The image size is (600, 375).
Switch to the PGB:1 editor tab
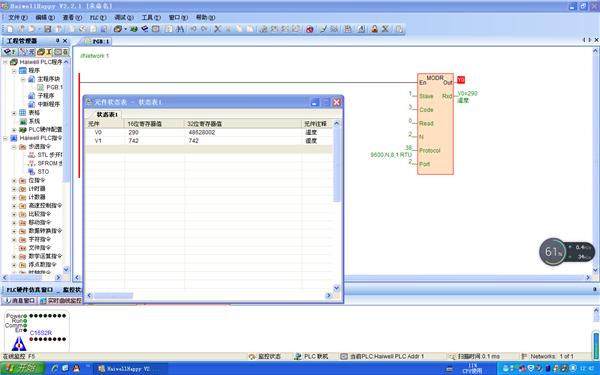(x=97, y=41)
